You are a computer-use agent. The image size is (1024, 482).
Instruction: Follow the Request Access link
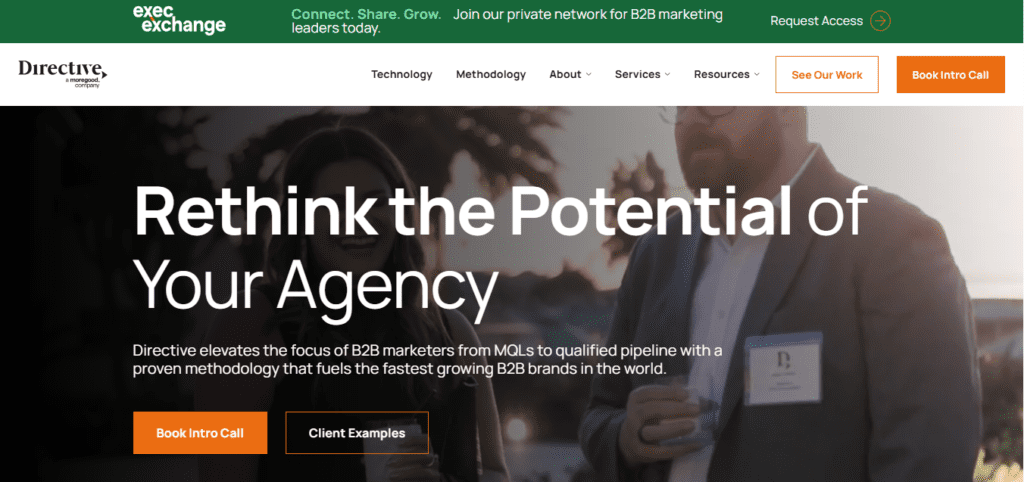tap(816, 21)
